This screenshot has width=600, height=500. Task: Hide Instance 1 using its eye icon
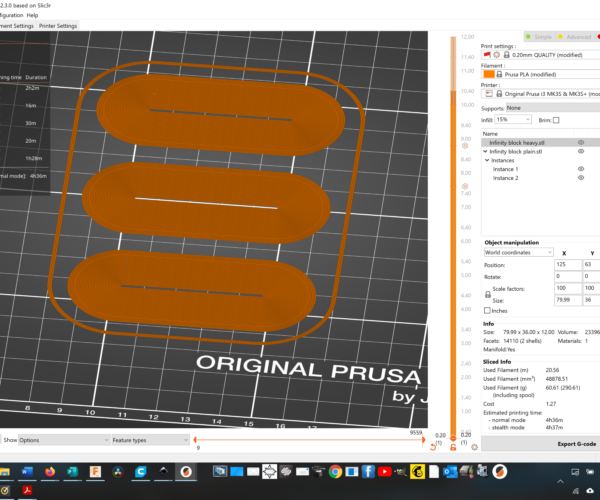pyautogui.click(x=581, y=169)
